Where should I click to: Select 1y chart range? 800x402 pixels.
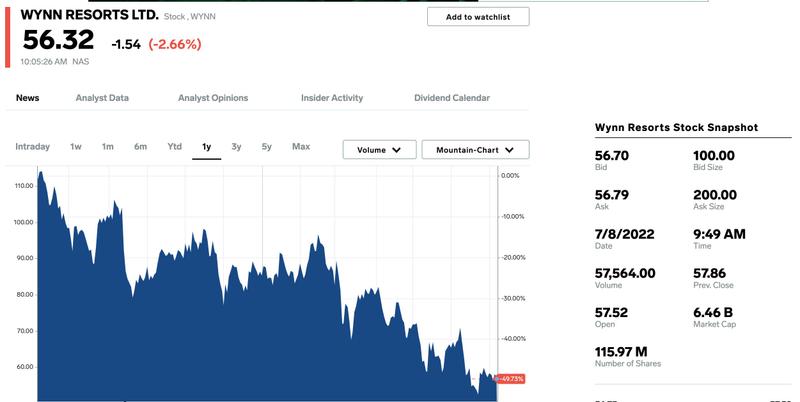pos(207,147)
